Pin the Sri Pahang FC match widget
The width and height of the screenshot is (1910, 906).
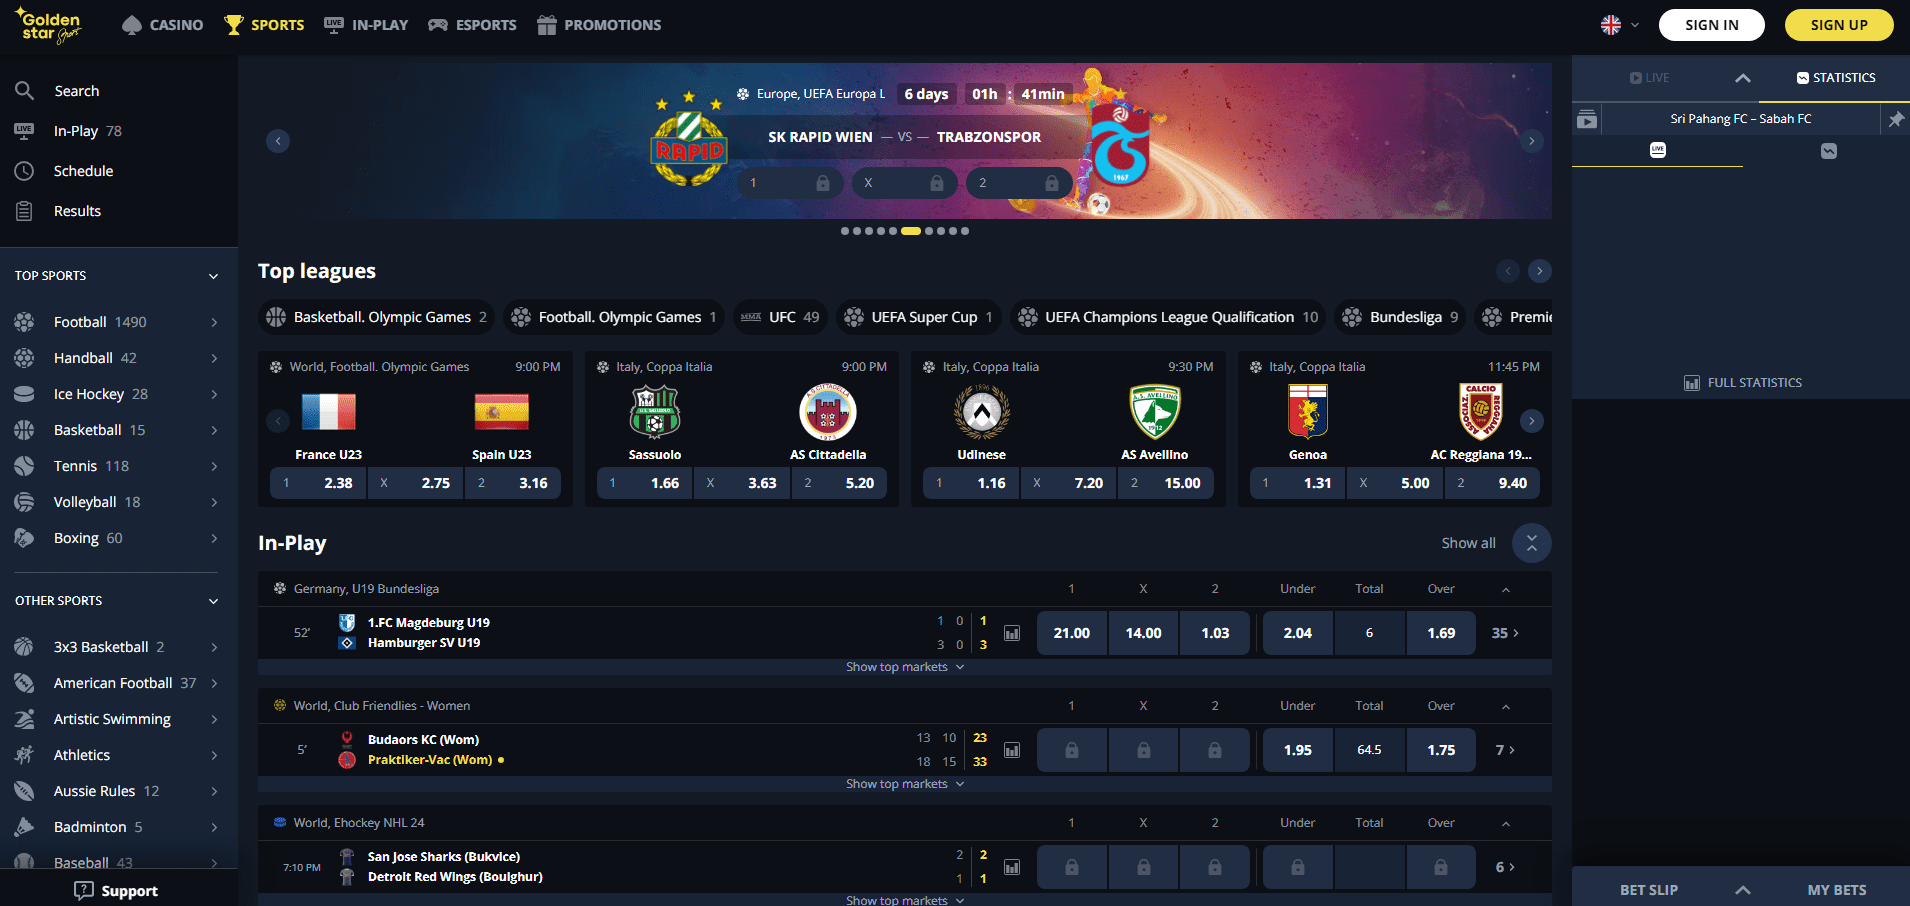1896,119
